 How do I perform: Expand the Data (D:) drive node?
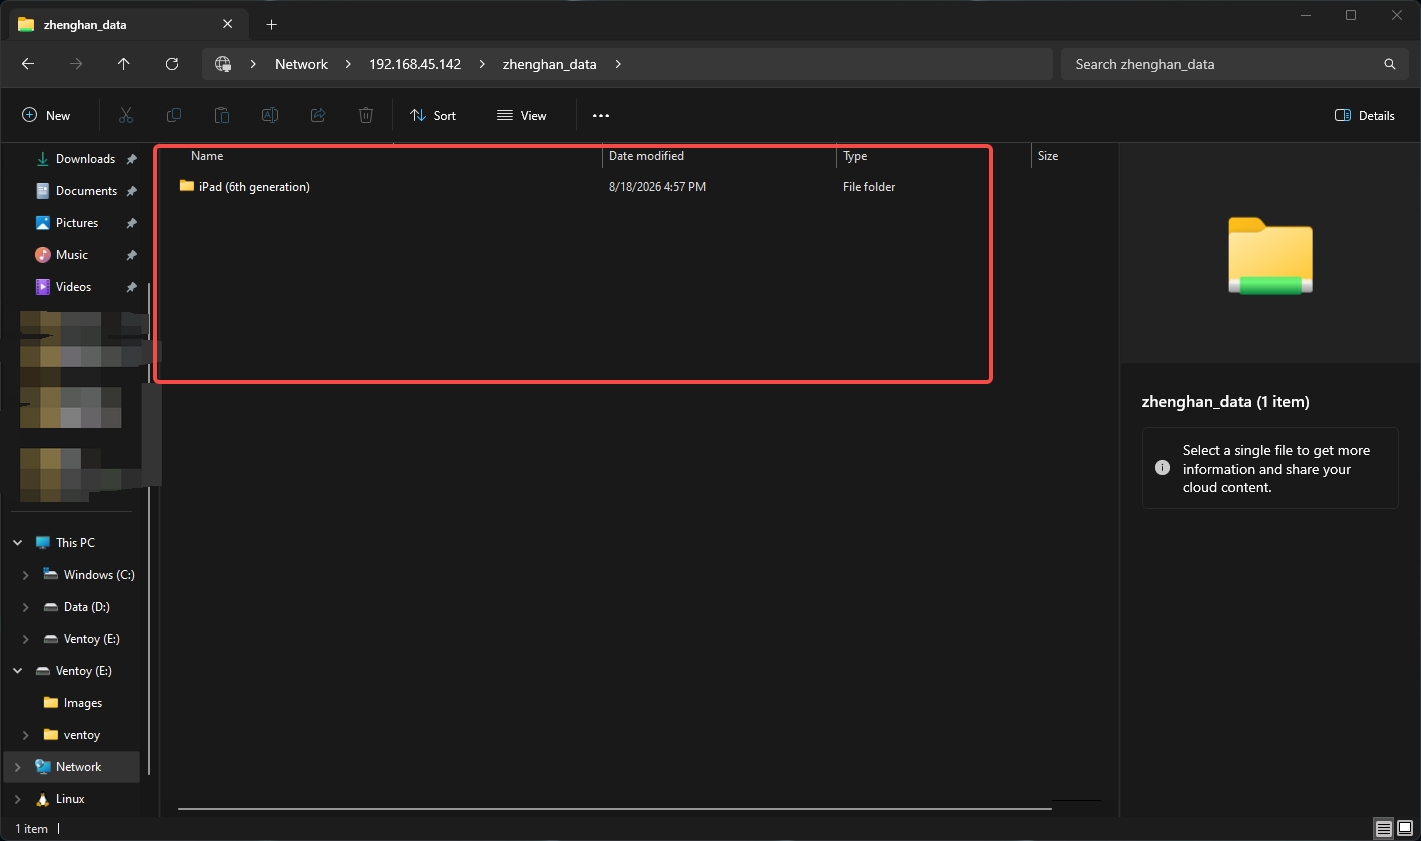[x=26, y=607]
